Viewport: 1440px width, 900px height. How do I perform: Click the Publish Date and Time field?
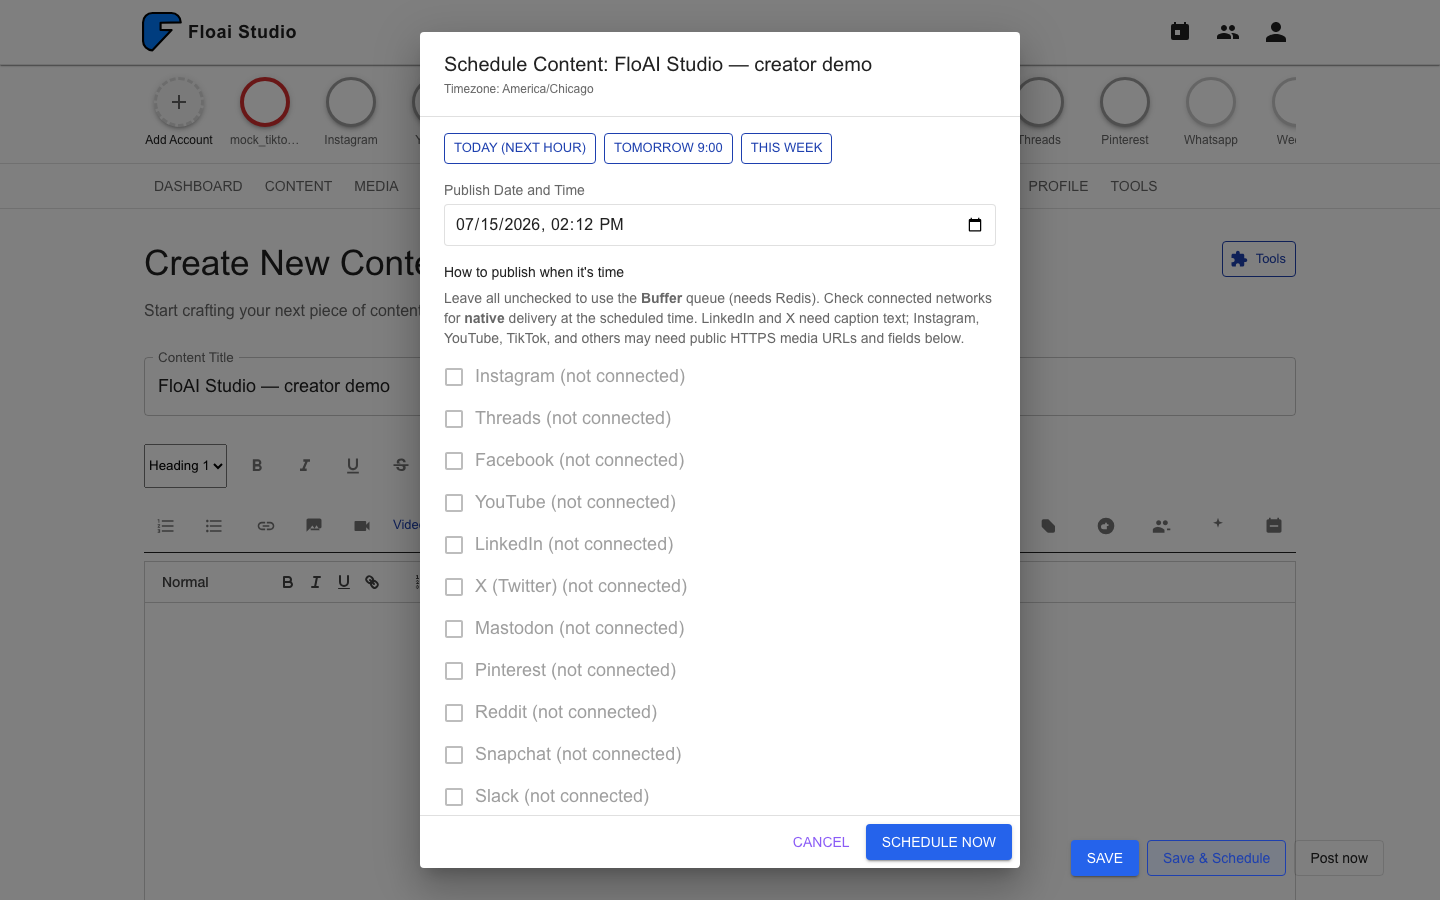click(720, 225)
